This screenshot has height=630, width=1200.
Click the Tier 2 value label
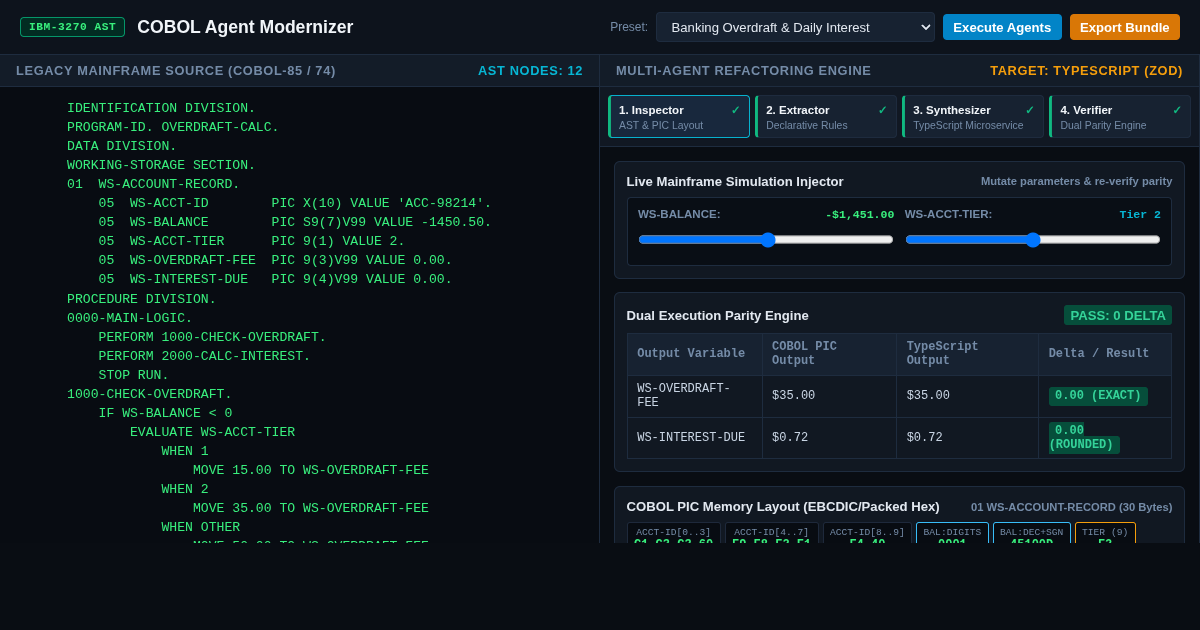(x=1140, y=215)
